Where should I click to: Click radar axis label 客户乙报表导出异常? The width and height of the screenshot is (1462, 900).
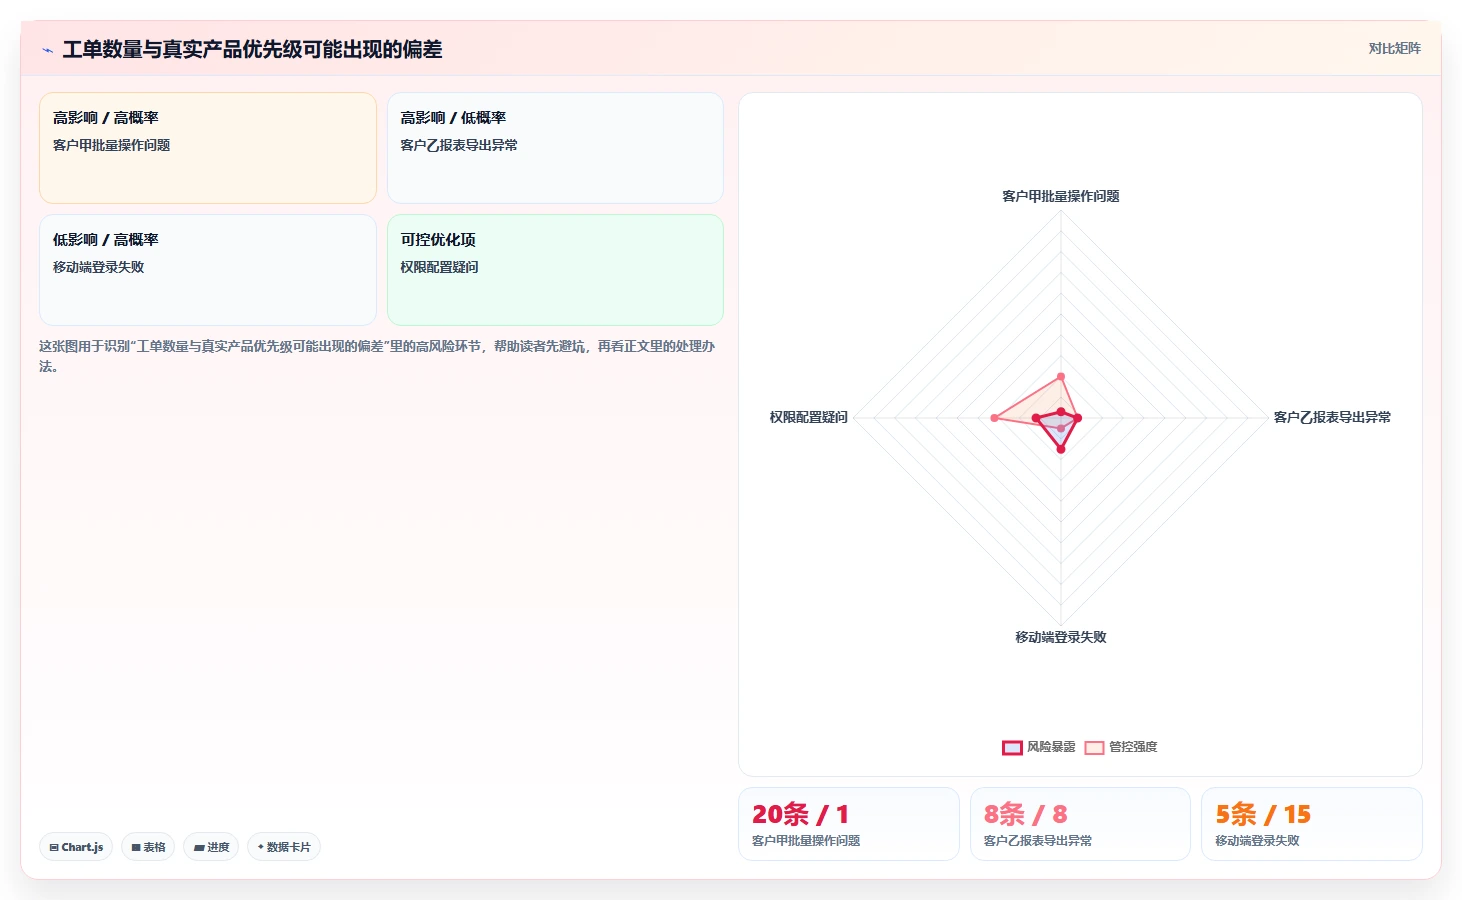click(1332, 417)
